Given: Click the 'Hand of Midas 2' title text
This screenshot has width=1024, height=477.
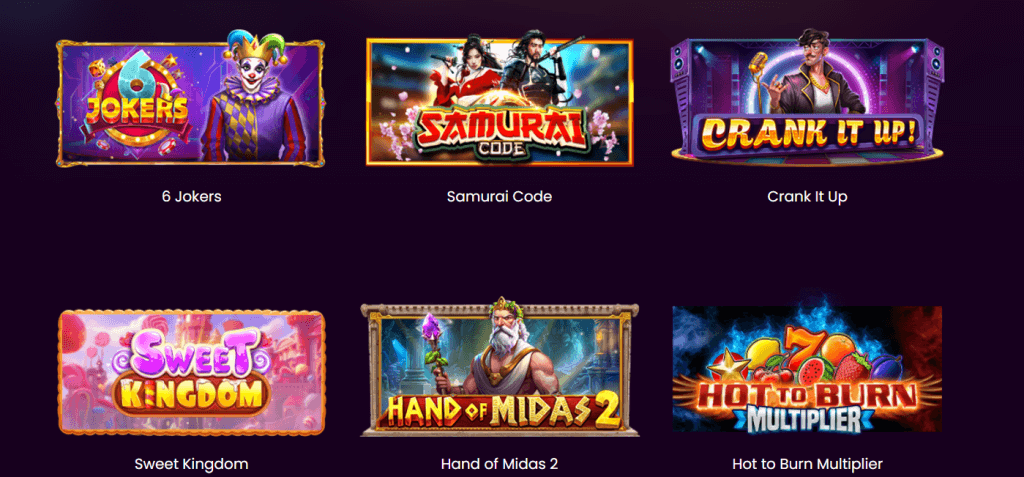Looking at the screenshot, I should tap(500, 464).
